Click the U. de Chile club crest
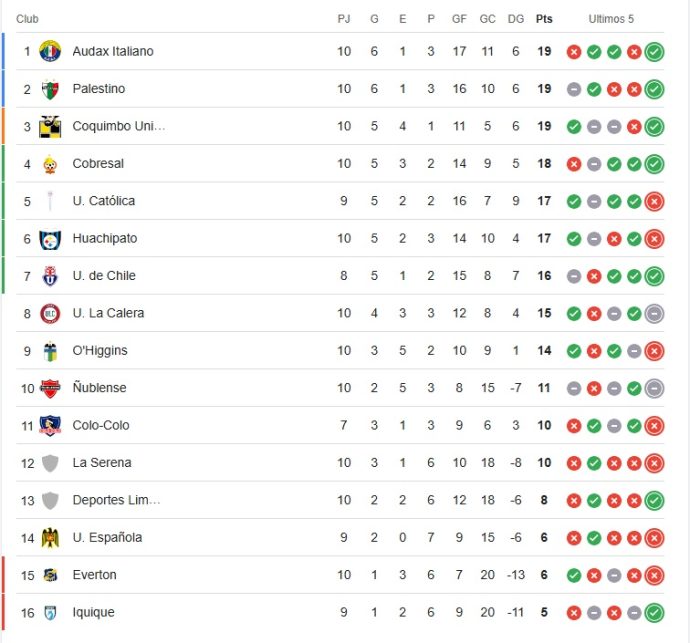 (50, 276)
